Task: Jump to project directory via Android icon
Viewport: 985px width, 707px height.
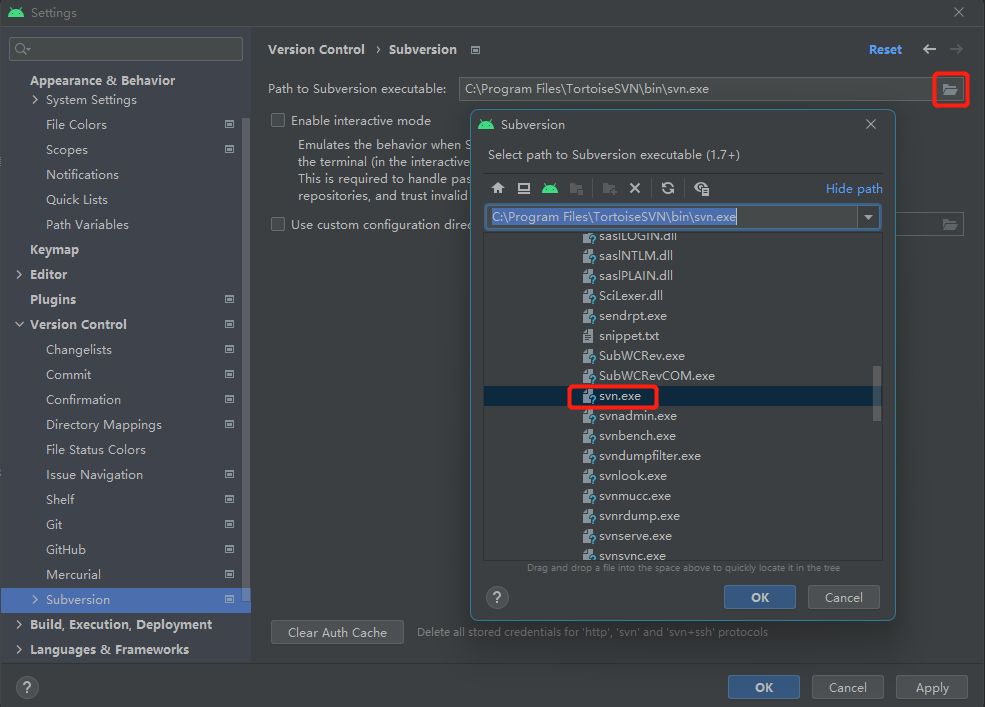Action: 549,188
